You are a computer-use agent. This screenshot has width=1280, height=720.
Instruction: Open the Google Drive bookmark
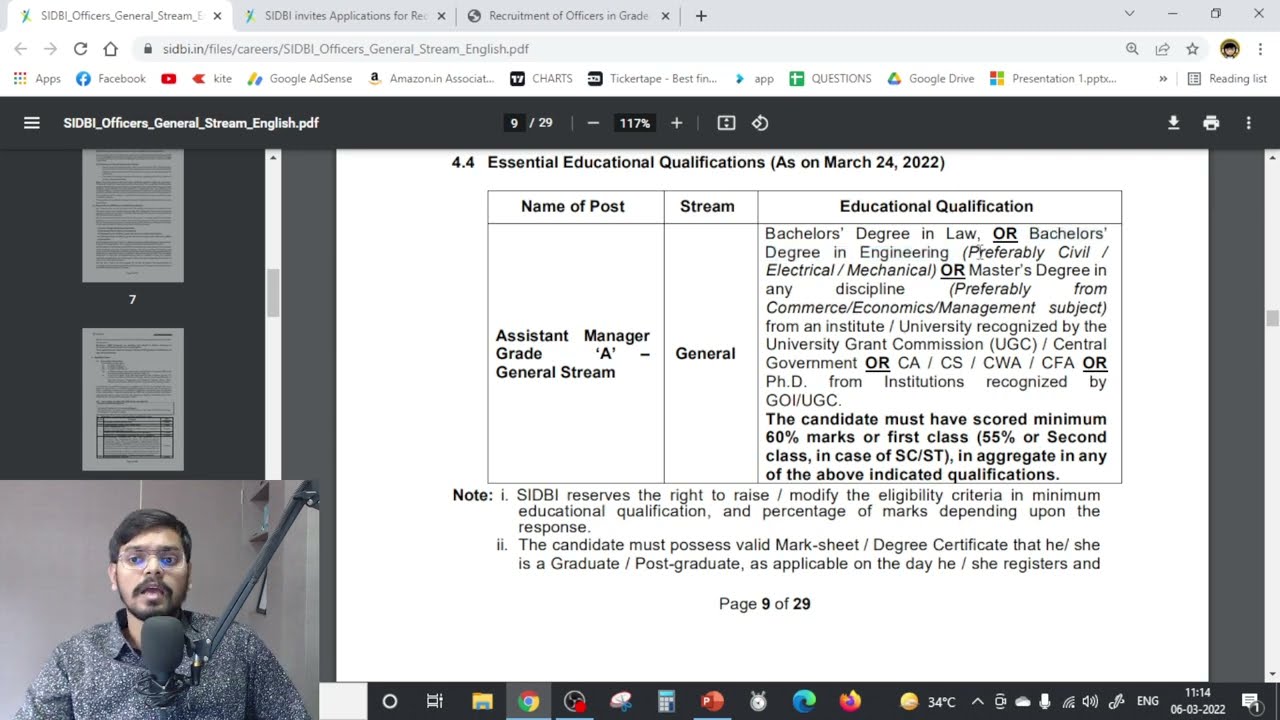(x=930, y=78)
